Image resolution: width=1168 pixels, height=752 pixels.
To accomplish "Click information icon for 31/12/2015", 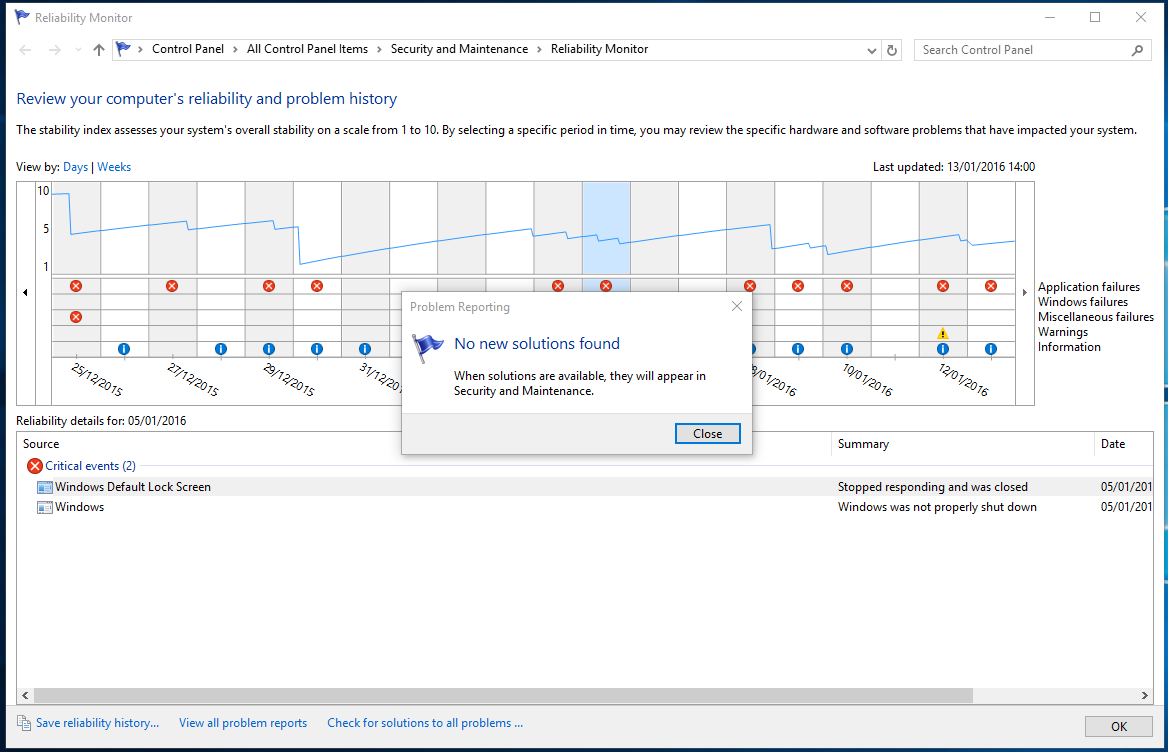I will (x=365, y=348).
